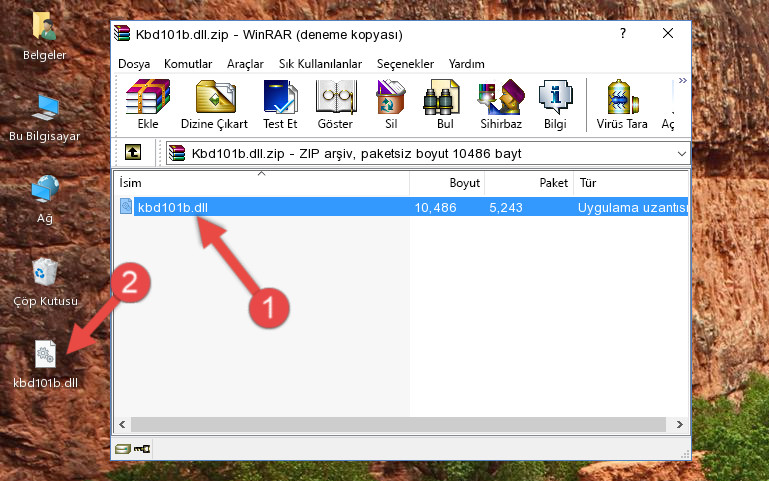Sort by the Paket column header
Image resolution: width=769 pixels, height=481 pixels.
[529, 183]
